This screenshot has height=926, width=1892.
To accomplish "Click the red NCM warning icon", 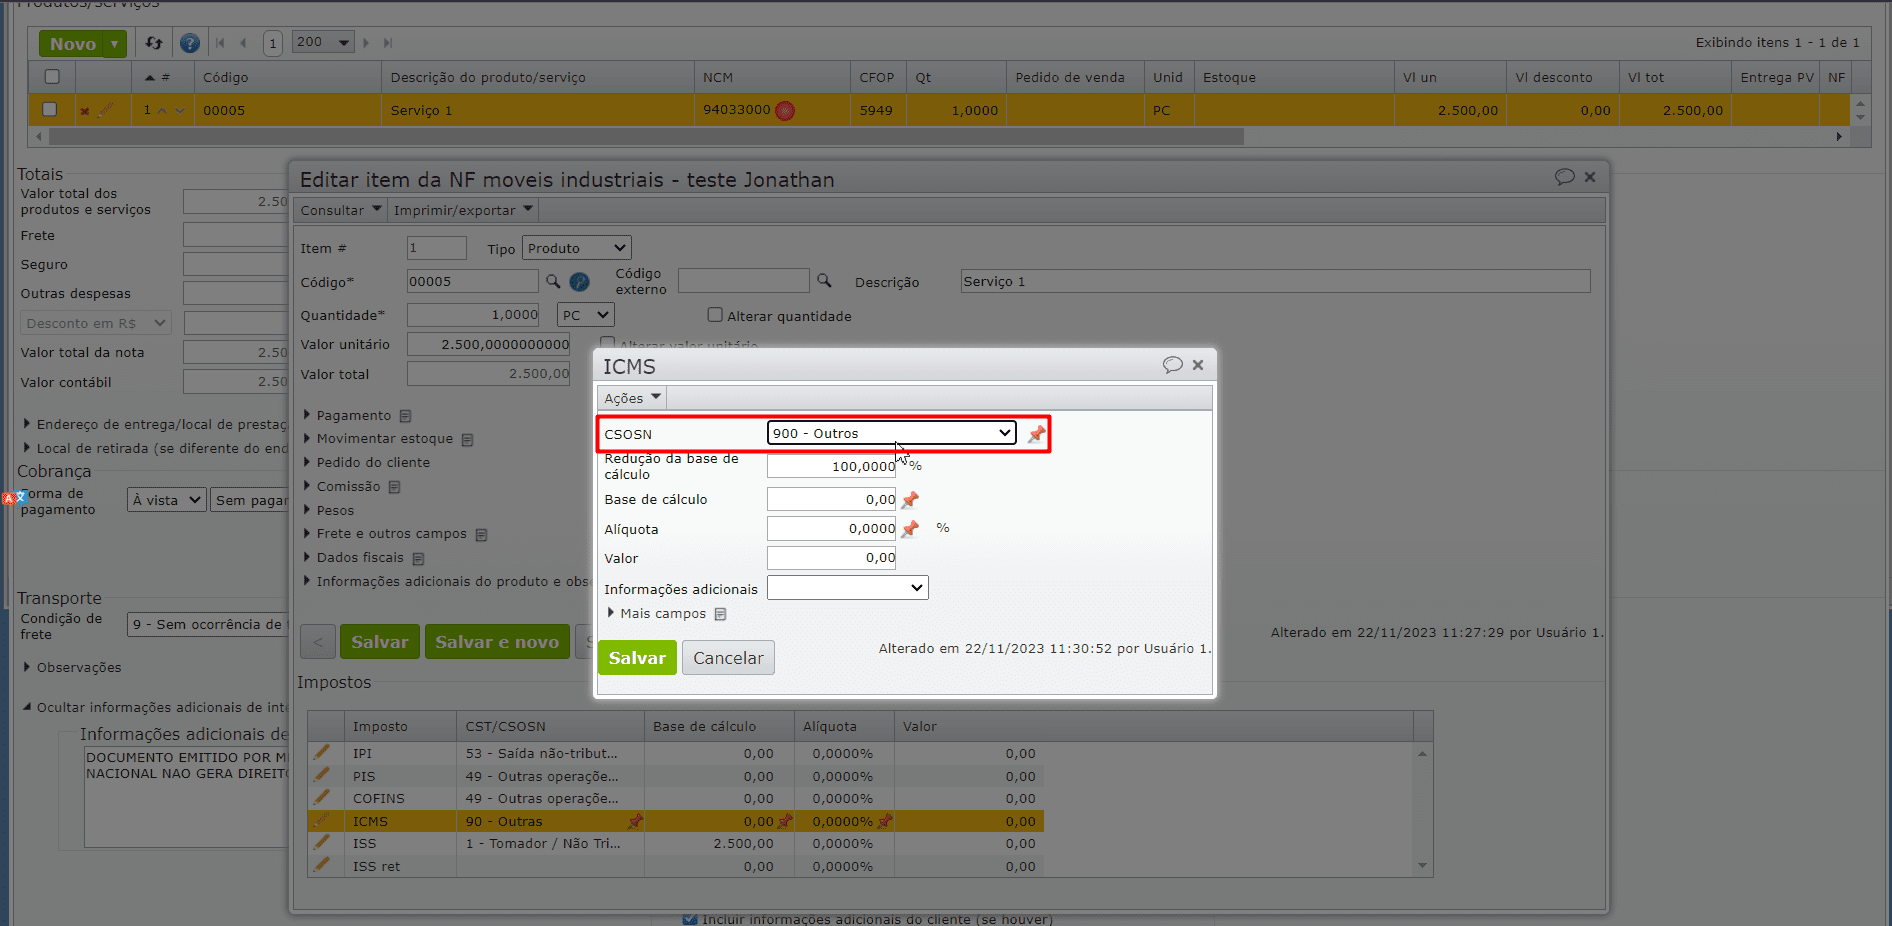I will (x=785, y=111).
